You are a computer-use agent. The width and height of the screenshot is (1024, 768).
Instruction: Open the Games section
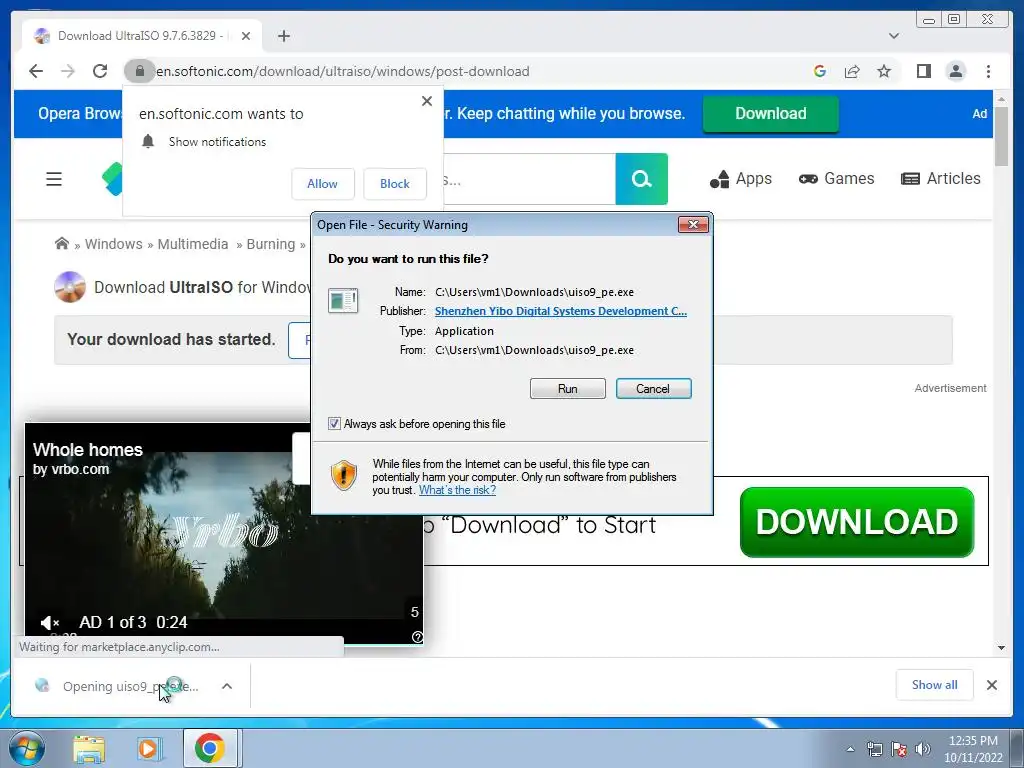coord(836,178)
